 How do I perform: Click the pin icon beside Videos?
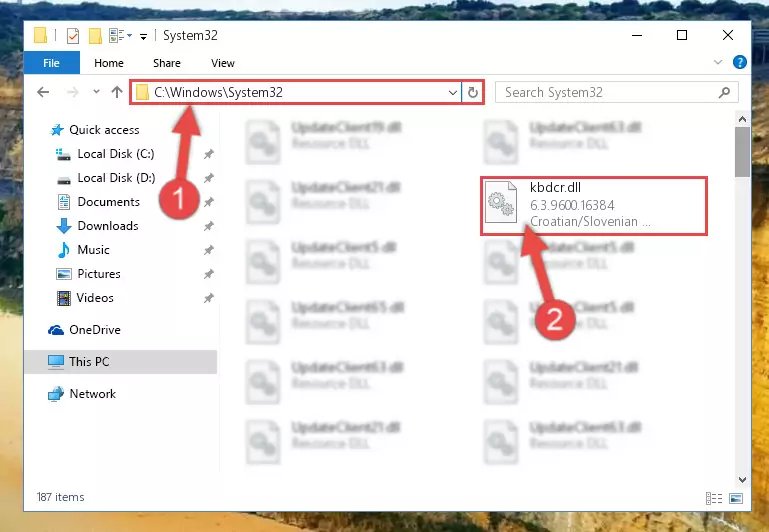(208, 298)
